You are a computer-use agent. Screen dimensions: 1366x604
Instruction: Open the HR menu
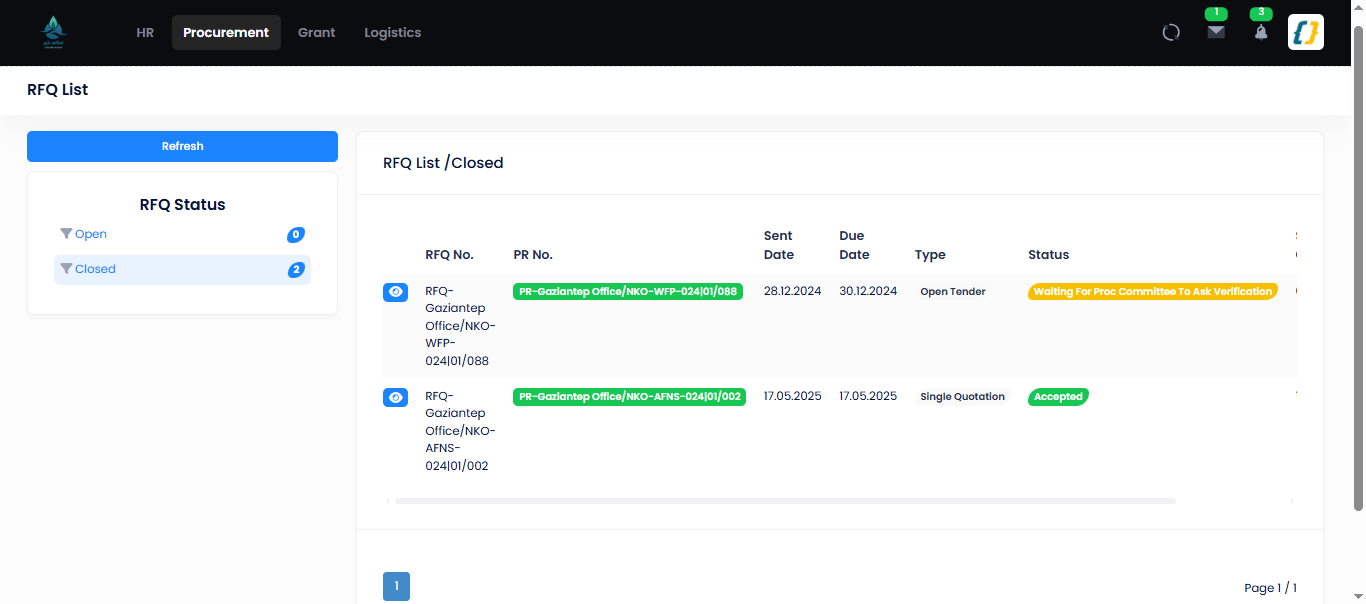[145, 32]
